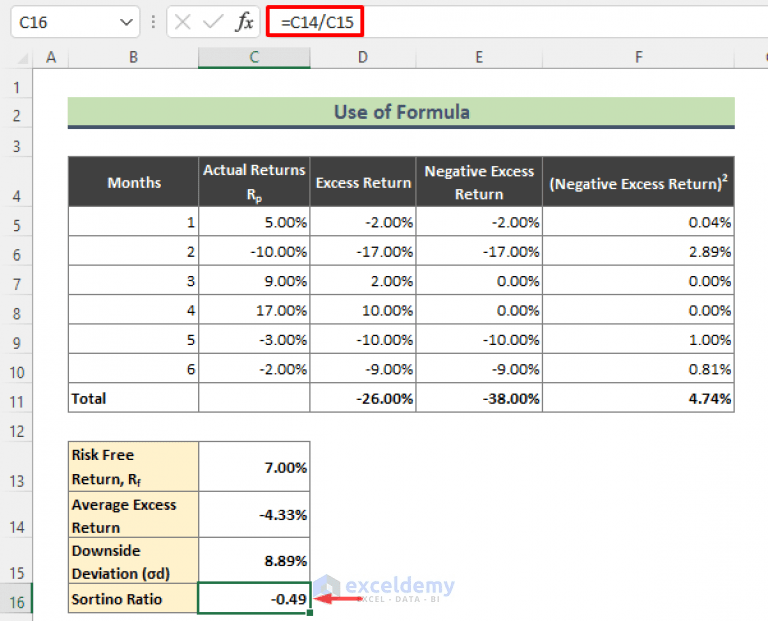768x621 pixels.
Task: Select column E header
Action: pyautogui.click(x=479, y=58)
